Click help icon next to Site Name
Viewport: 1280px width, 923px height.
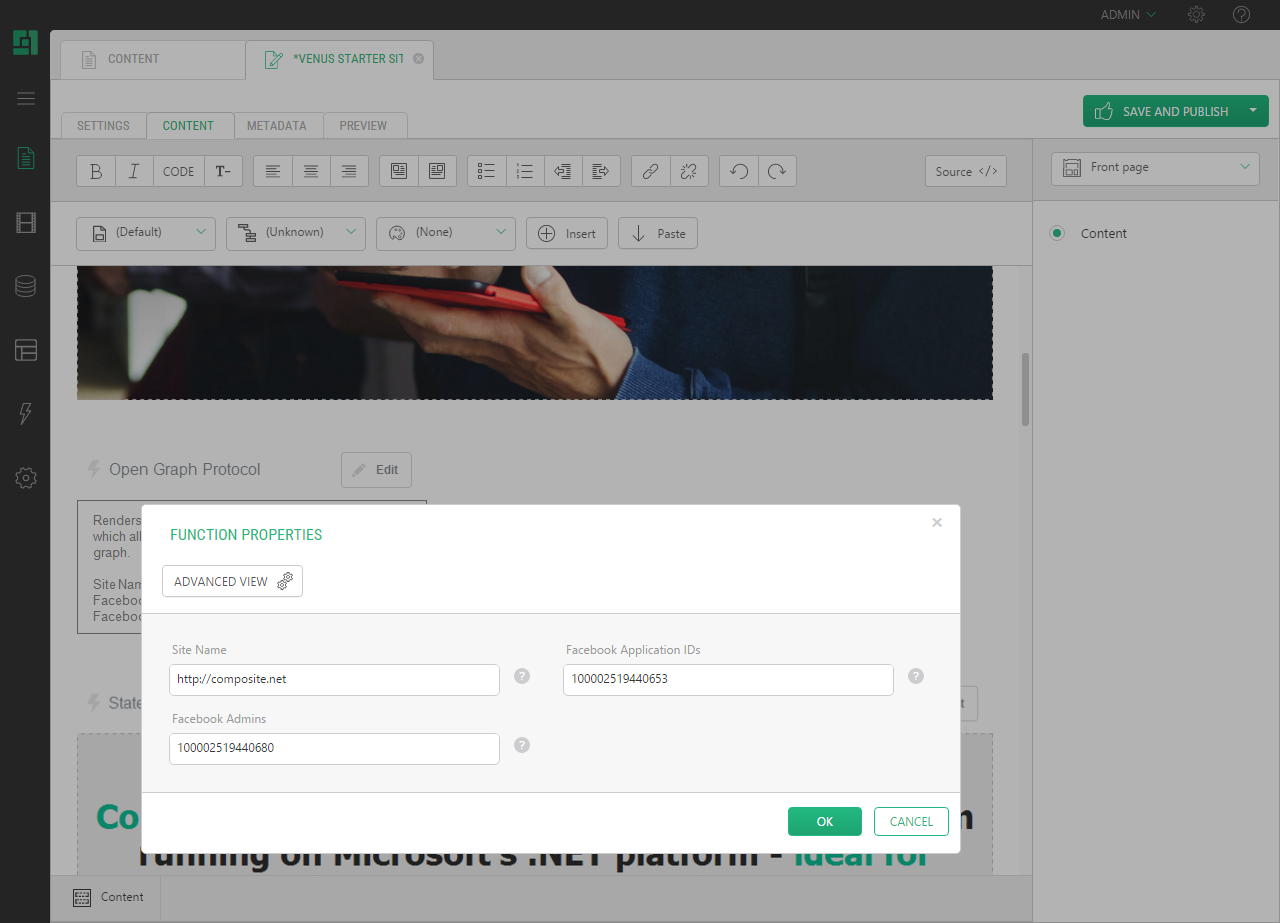point(522,676)
